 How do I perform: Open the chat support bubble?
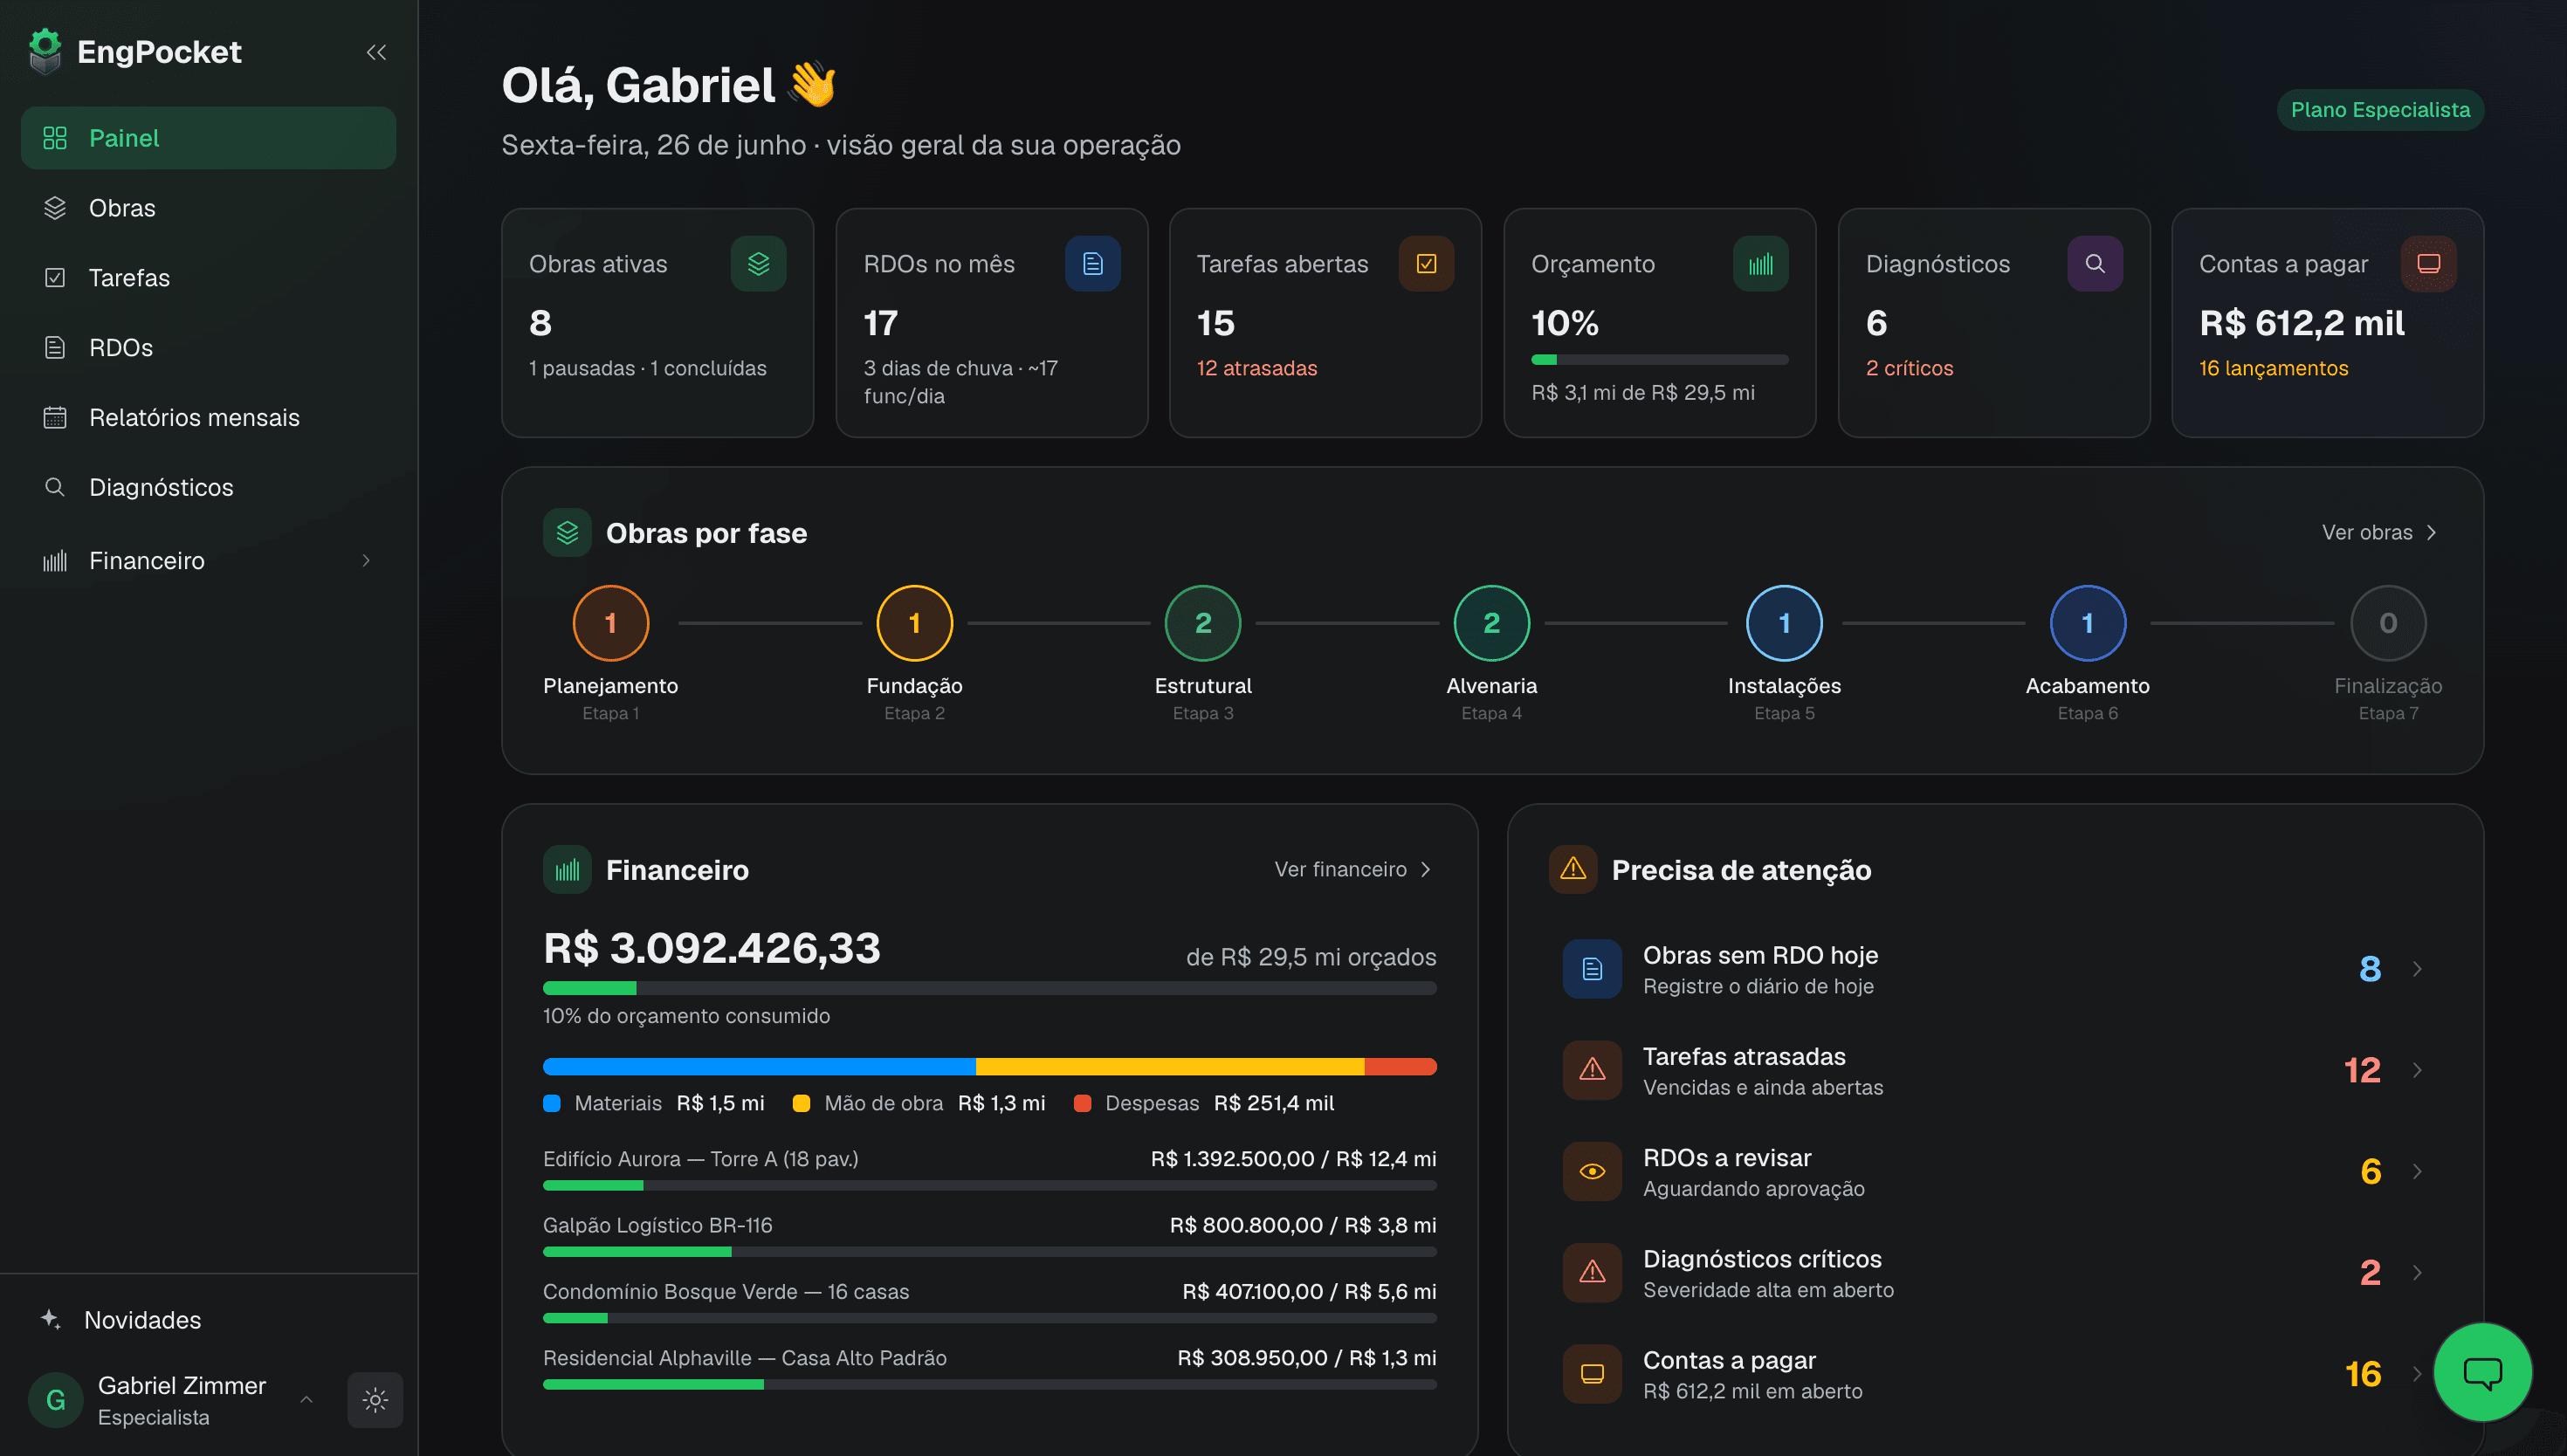(x=2482, y=1372)
